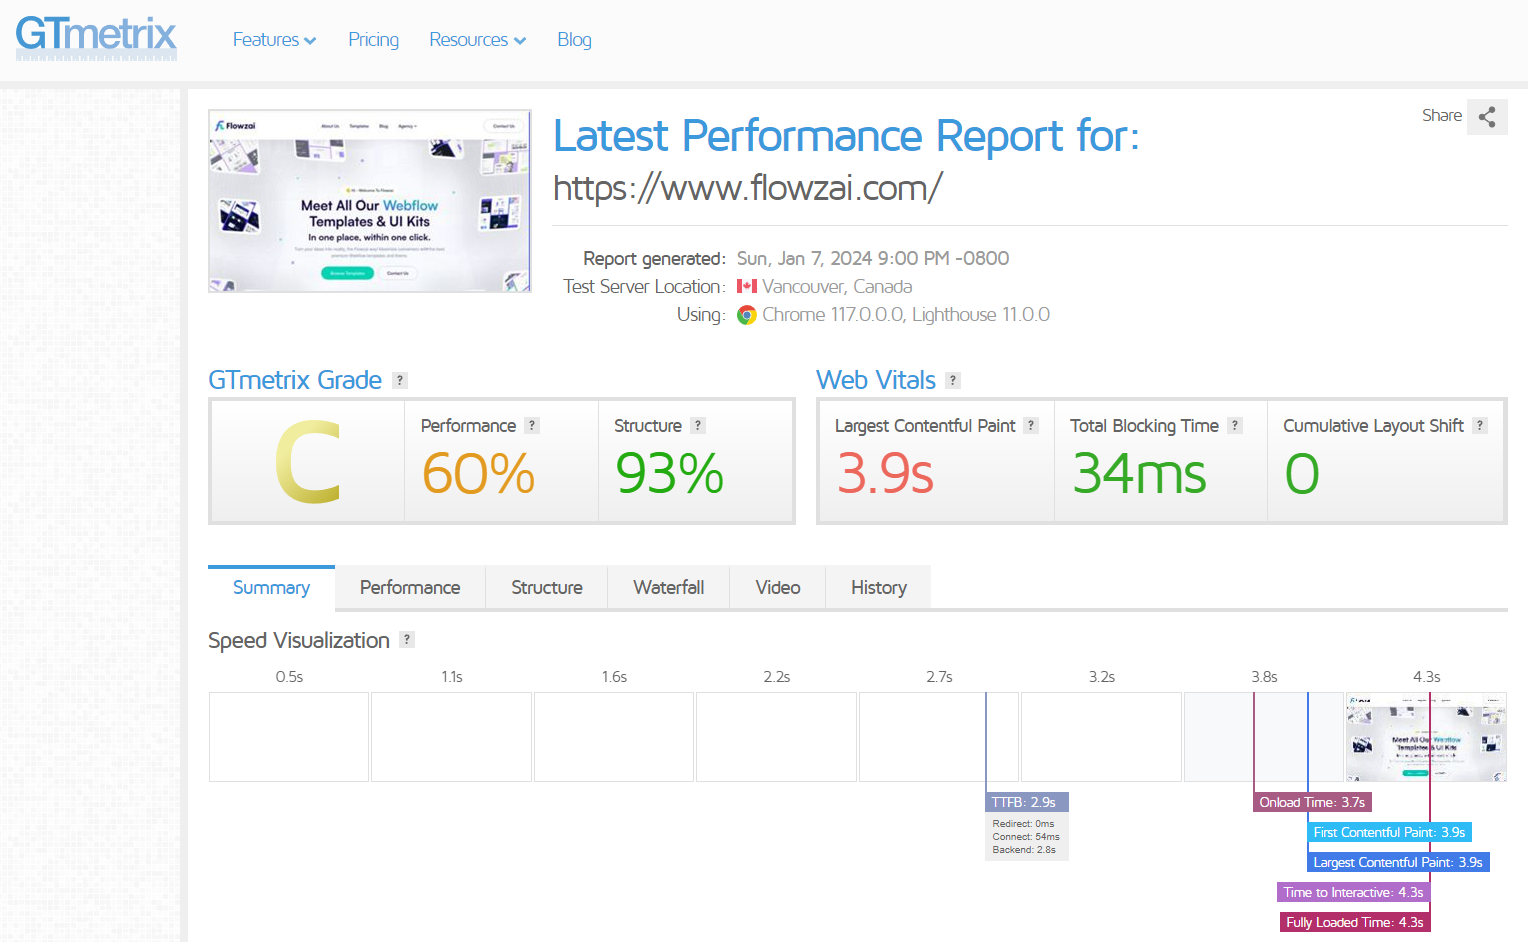Click the Share label text
Screen dimensions: 1528x942
pyautogui.click(x=1442, y=116)
